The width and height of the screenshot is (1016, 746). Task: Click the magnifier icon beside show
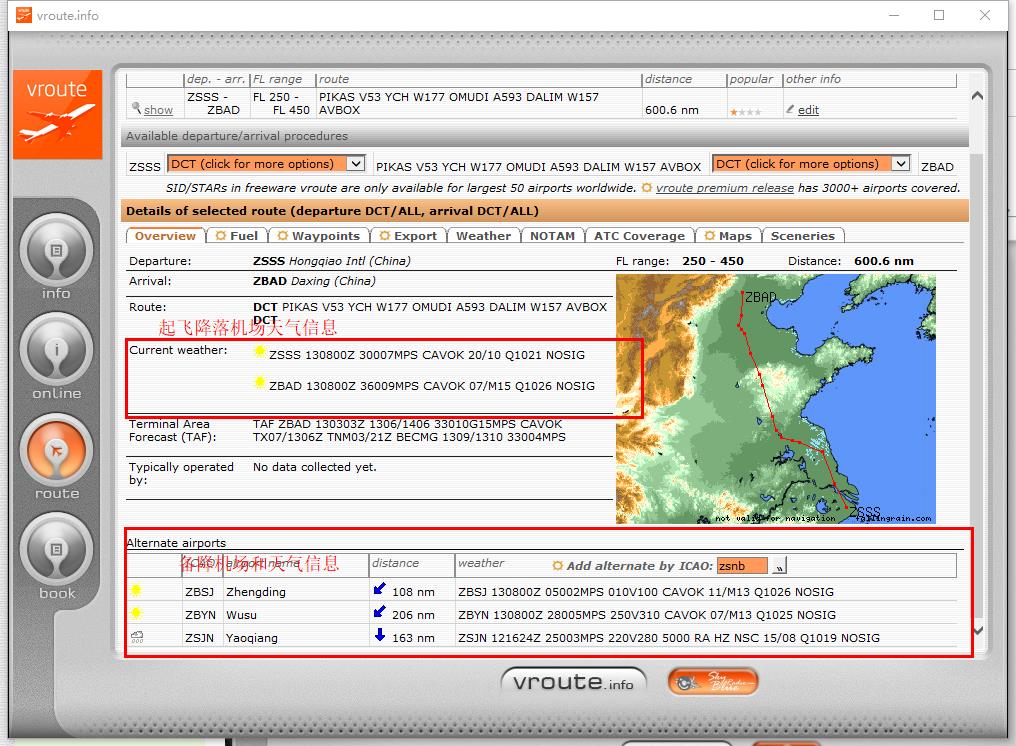(136, 109)
